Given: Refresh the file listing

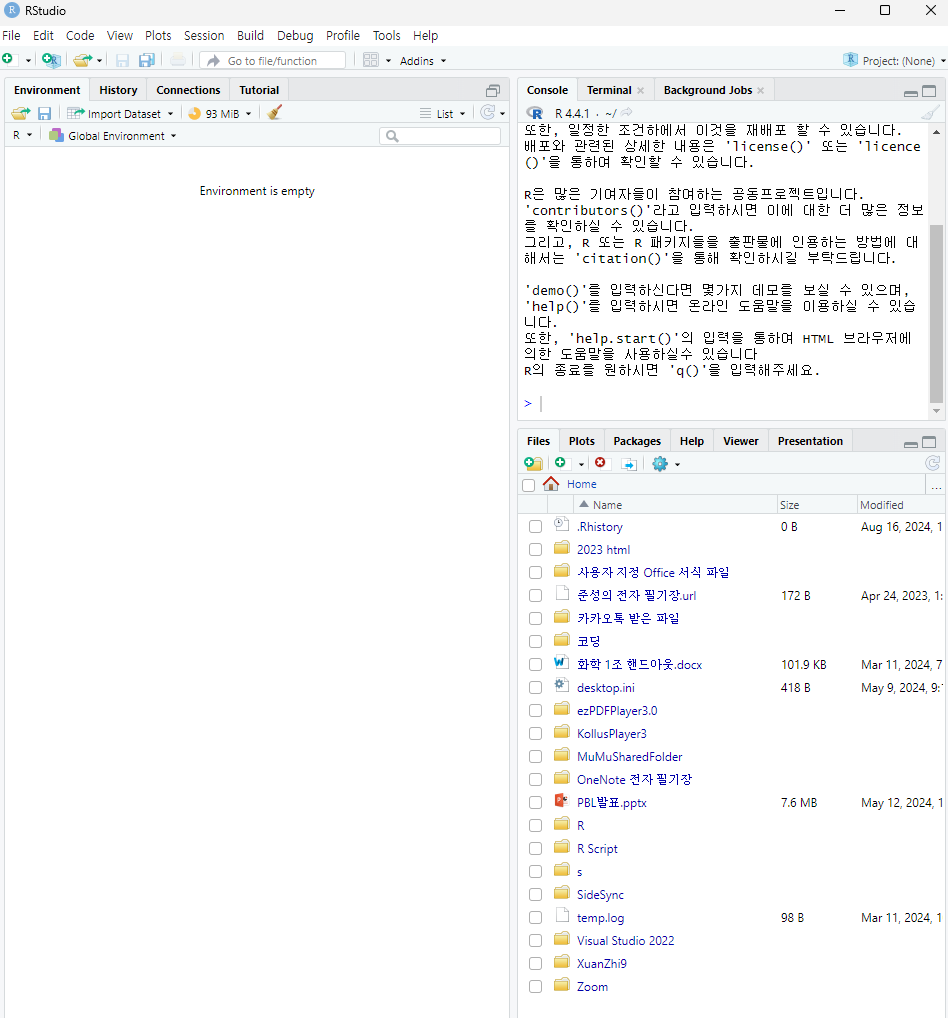Looking at the screenshot, I should 932,463.
